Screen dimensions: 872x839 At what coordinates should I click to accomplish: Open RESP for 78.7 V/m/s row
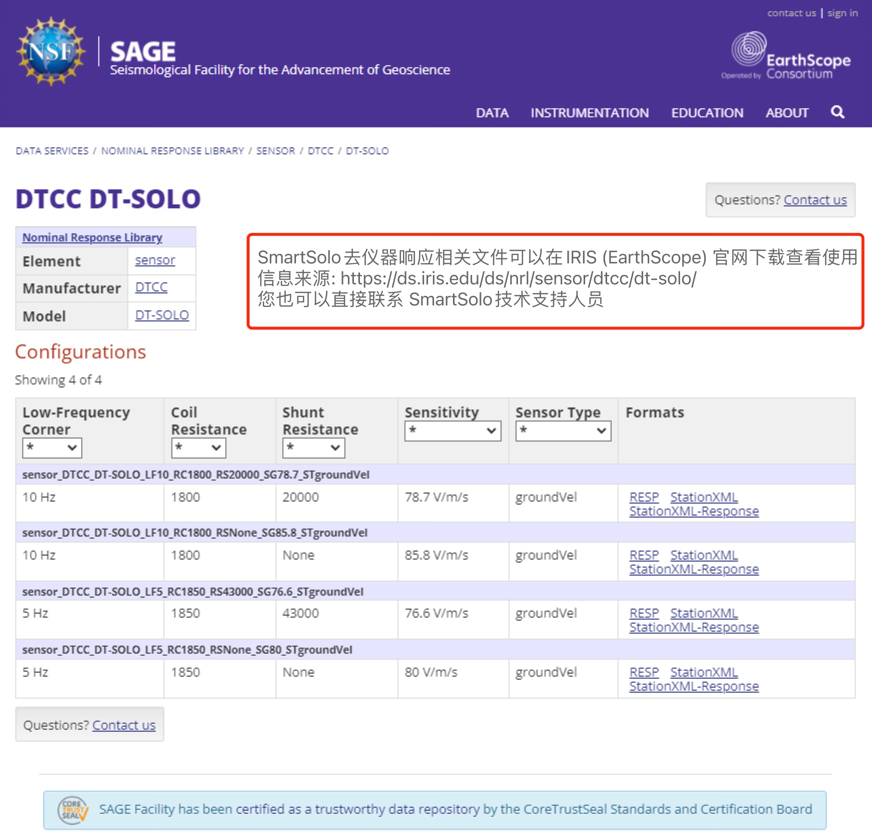click(x=644, y=497)
